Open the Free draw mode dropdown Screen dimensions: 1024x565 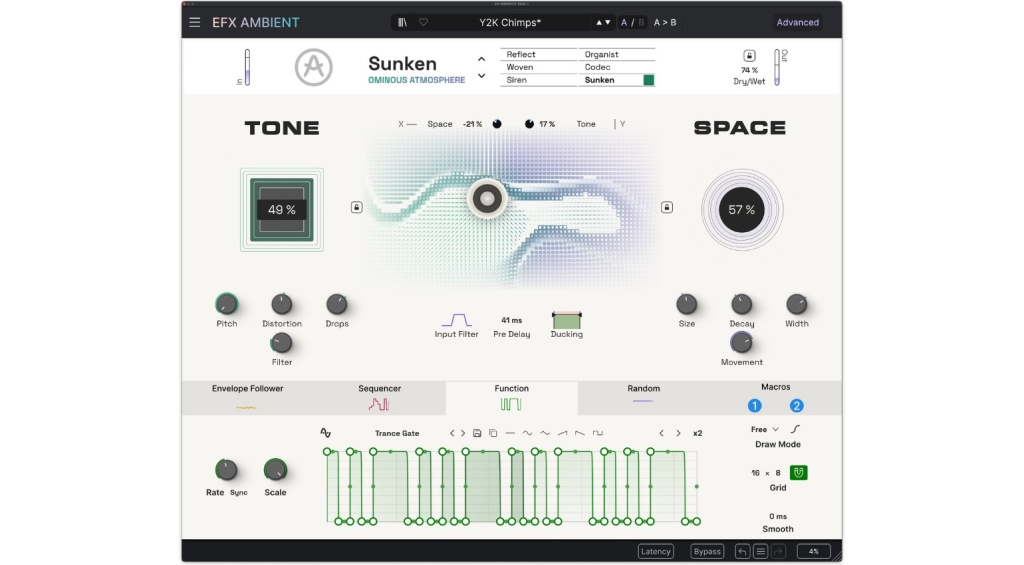point(765,429)
